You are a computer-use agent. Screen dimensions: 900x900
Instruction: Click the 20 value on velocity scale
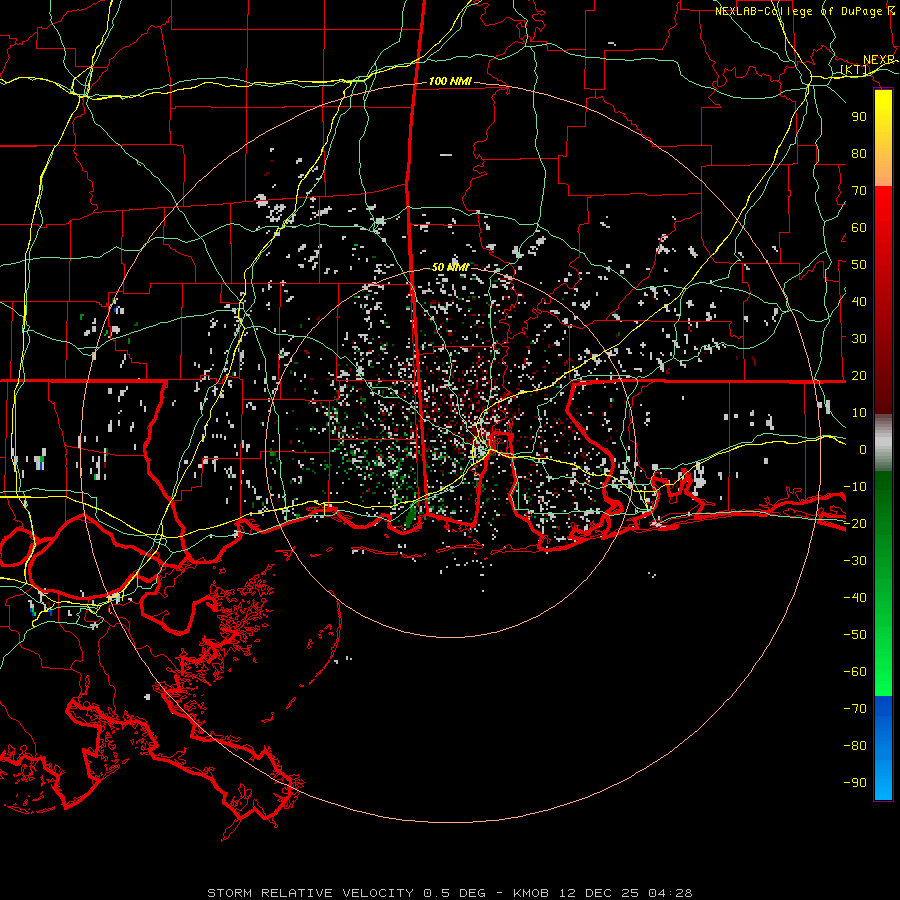[x=859, y=375]
